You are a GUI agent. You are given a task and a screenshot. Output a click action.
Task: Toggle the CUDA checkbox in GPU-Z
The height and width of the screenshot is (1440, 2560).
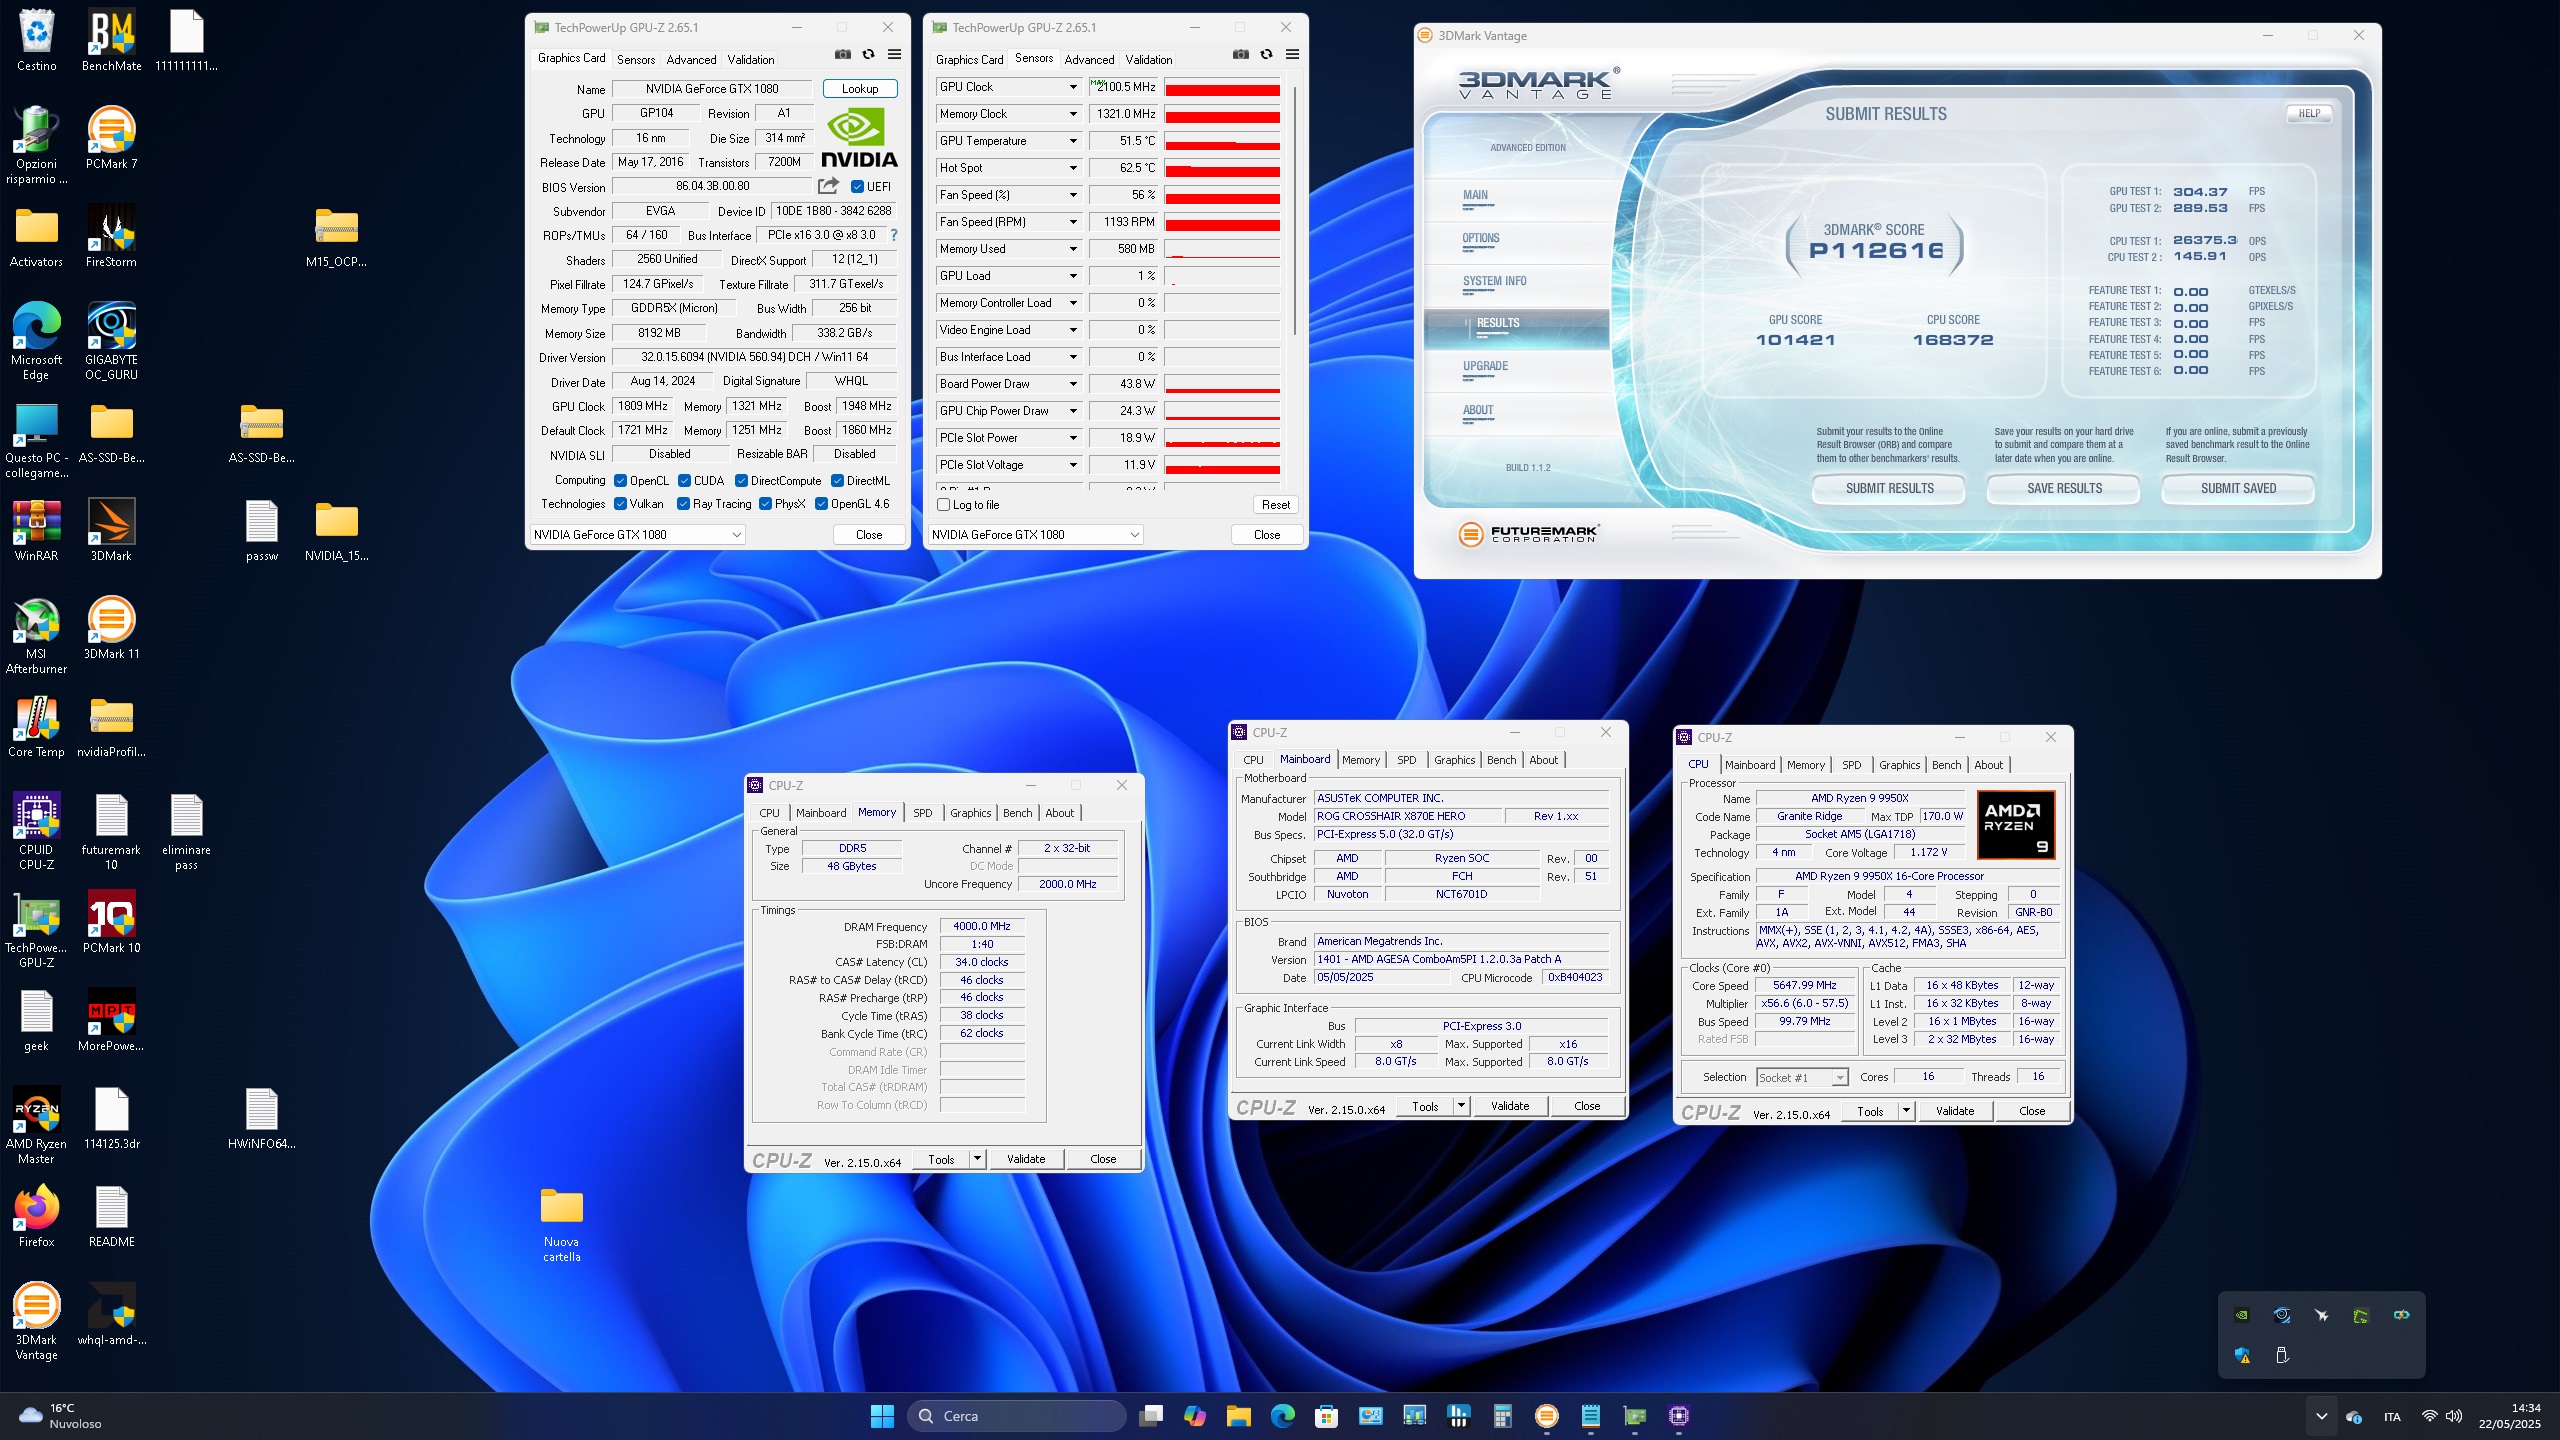point(685,481)
